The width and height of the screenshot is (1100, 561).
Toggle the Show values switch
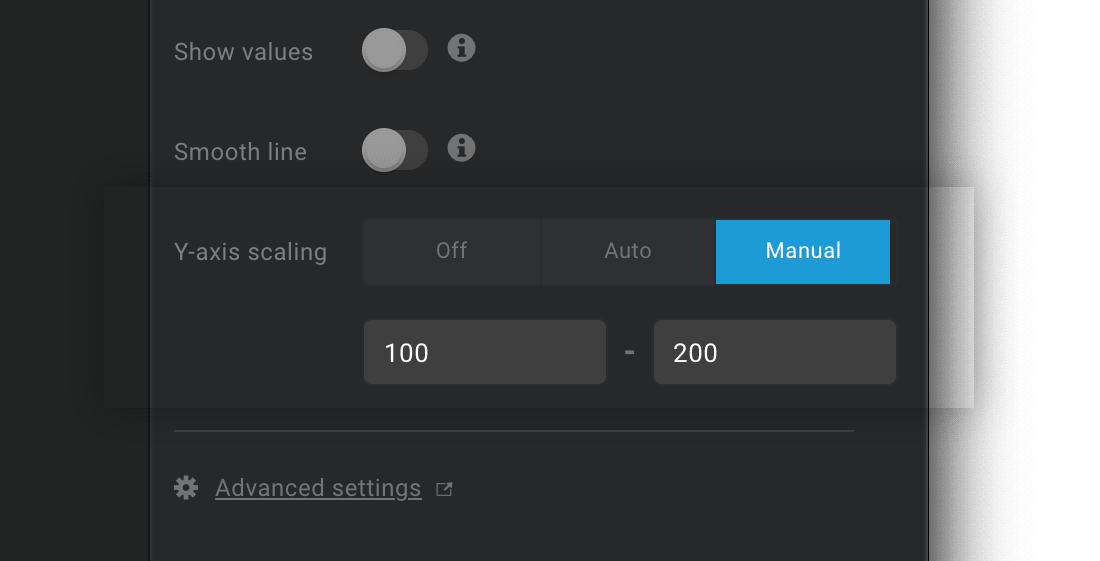(395, 50)
